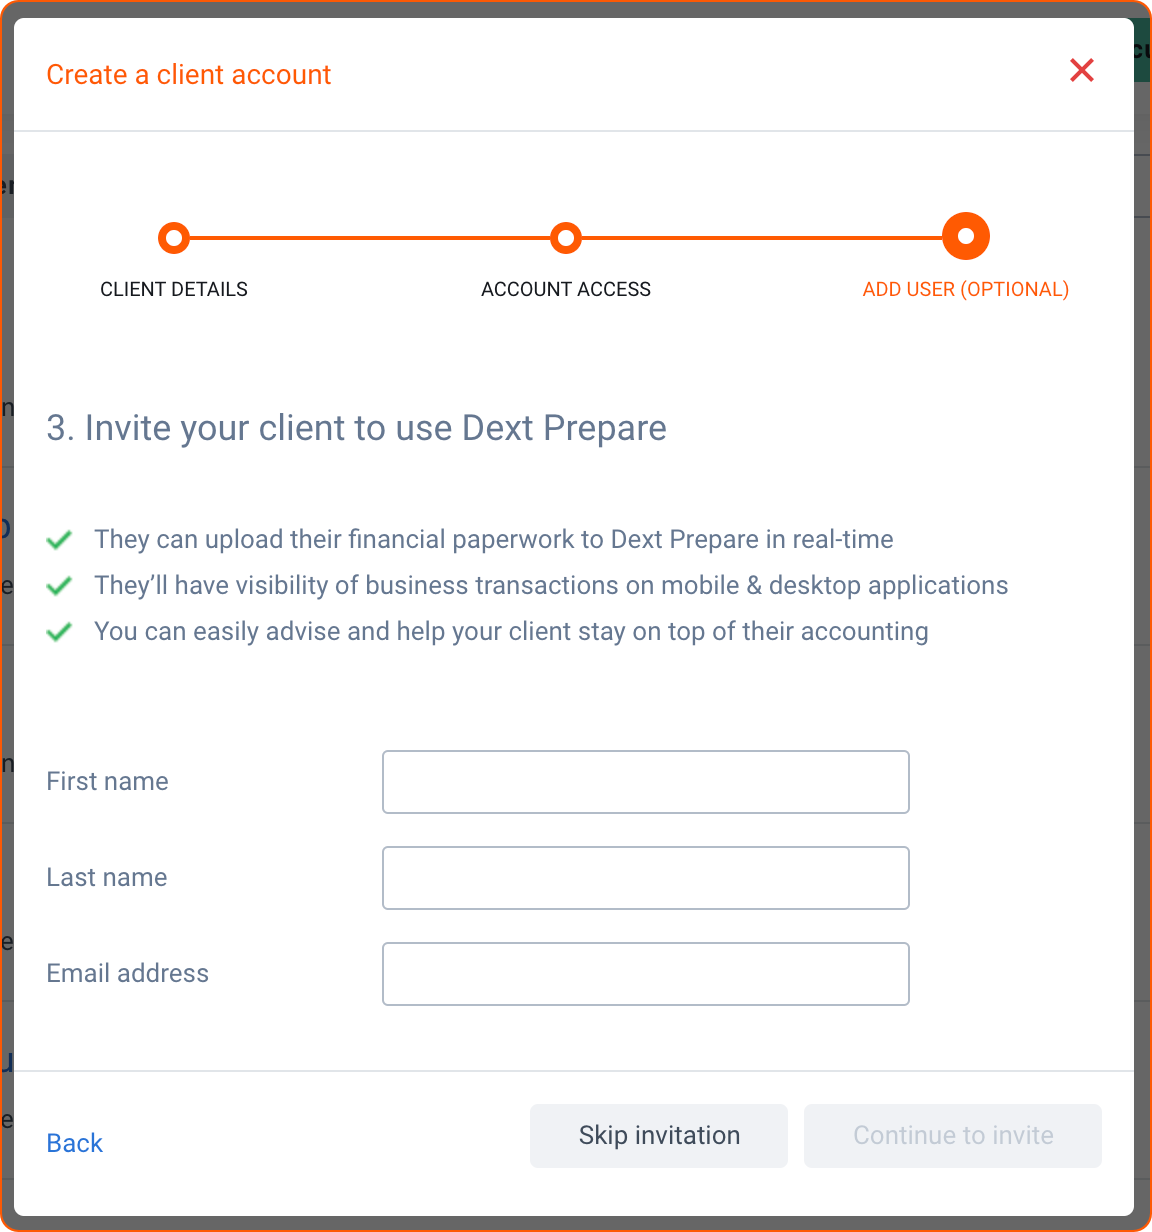
Task: Select the ACCOUNT ACCESS step label
Action: pos(566,289)
